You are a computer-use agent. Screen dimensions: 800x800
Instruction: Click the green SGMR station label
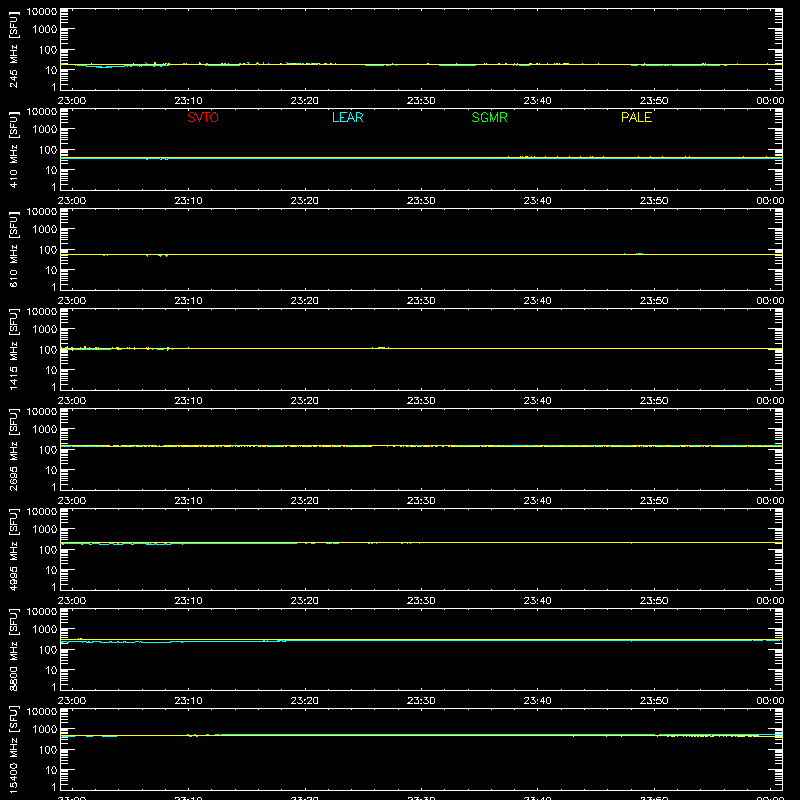(x=489, y=117)
